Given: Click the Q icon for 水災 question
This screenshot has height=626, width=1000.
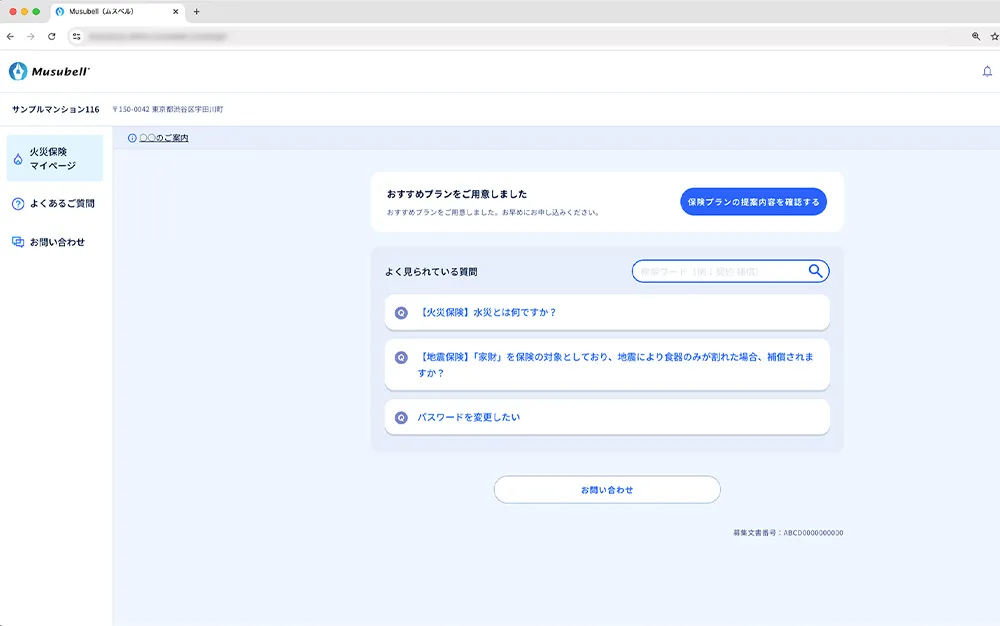Looking at the screenshot, I should tap(401, 312).
